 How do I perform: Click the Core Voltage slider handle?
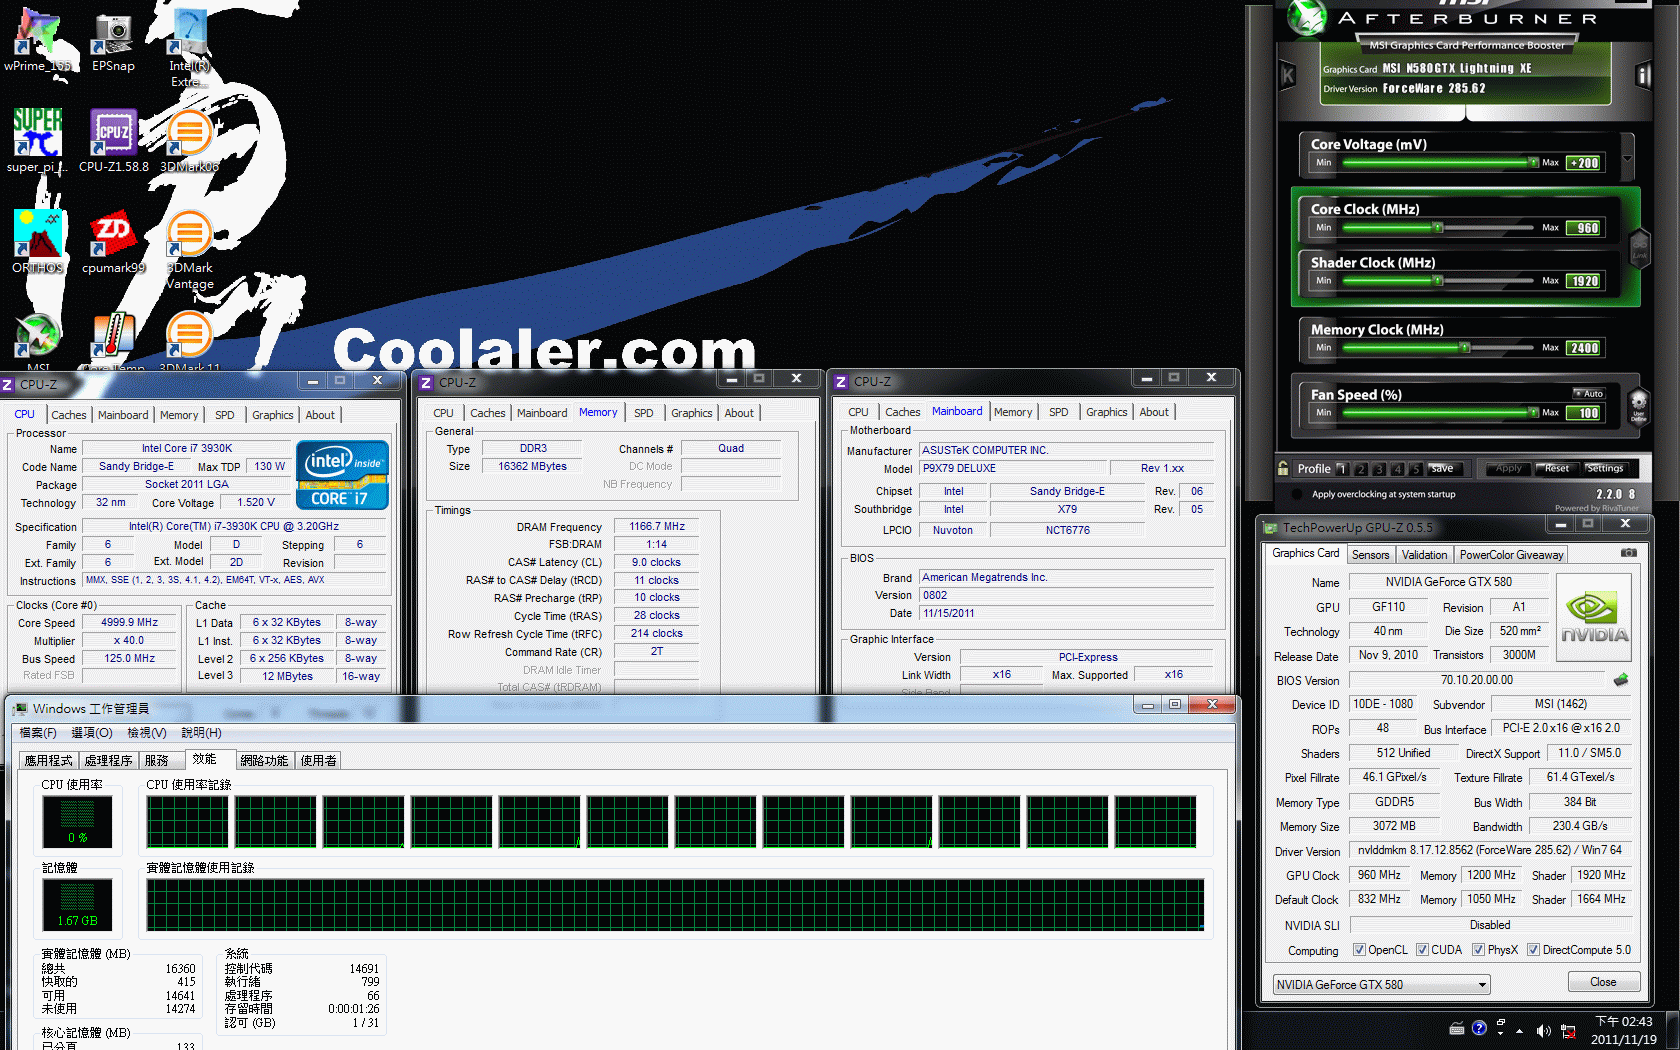(x=1533, y=163)
